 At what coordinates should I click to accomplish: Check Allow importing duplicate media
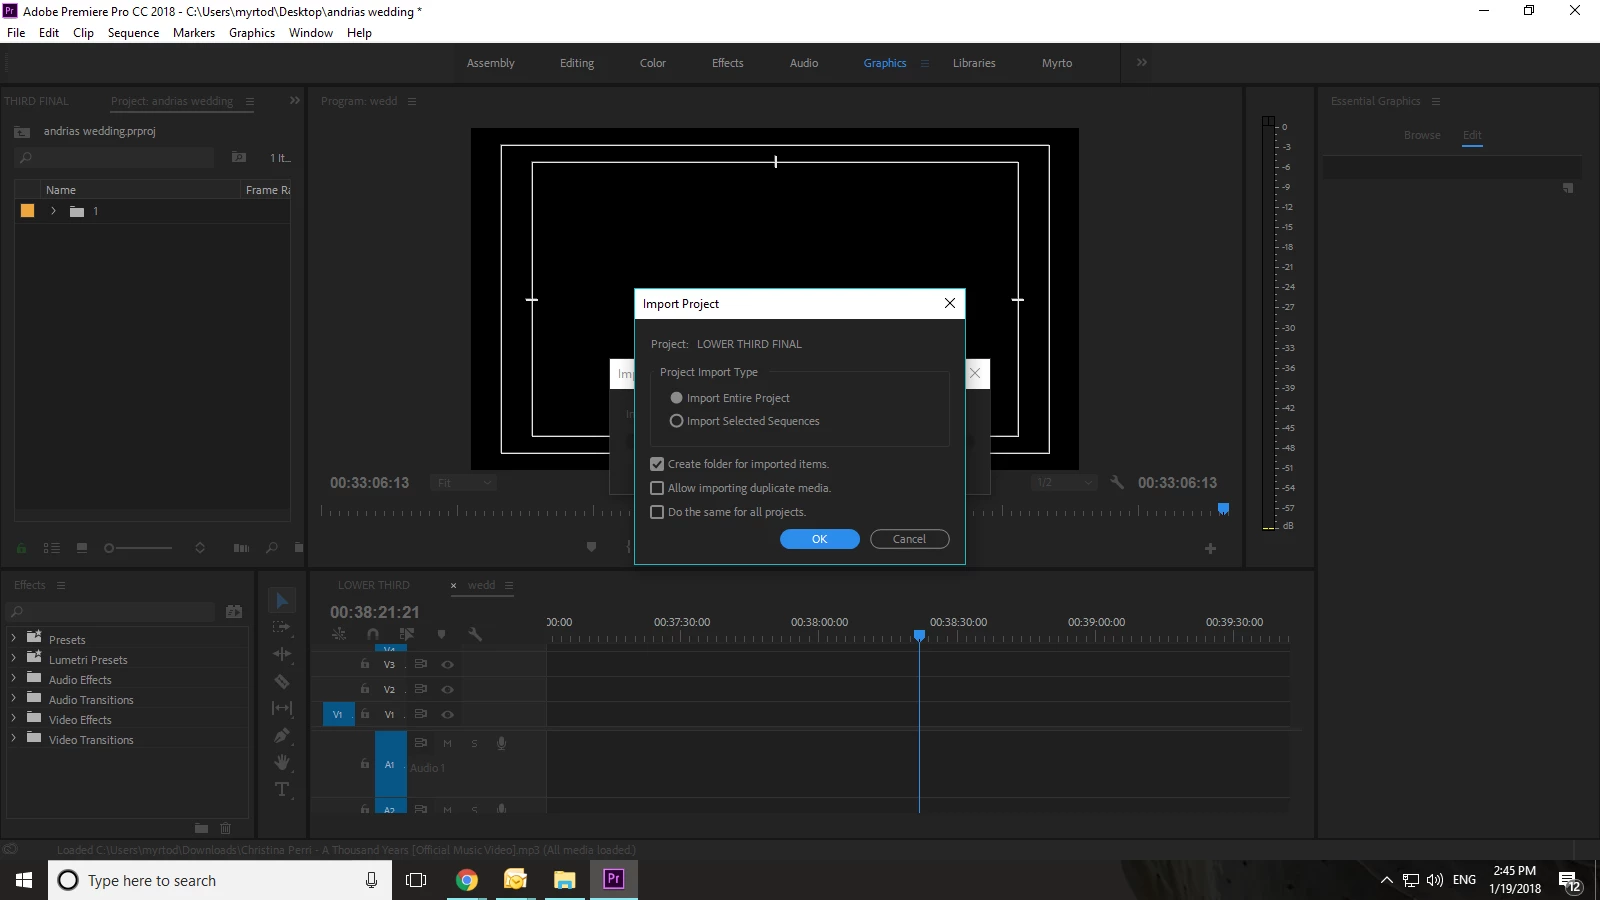tap(657, 488)
